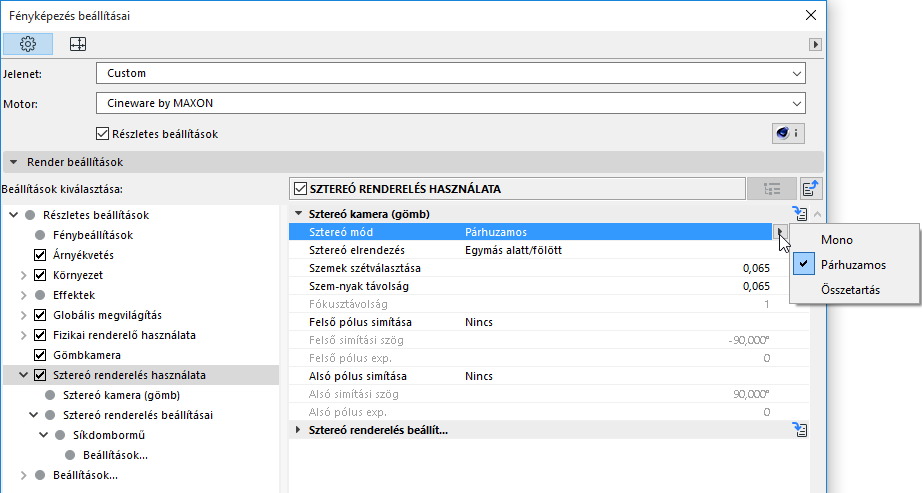Toggle Környezet checkbox
Viewport: 922px width, 493px height.
40,275
